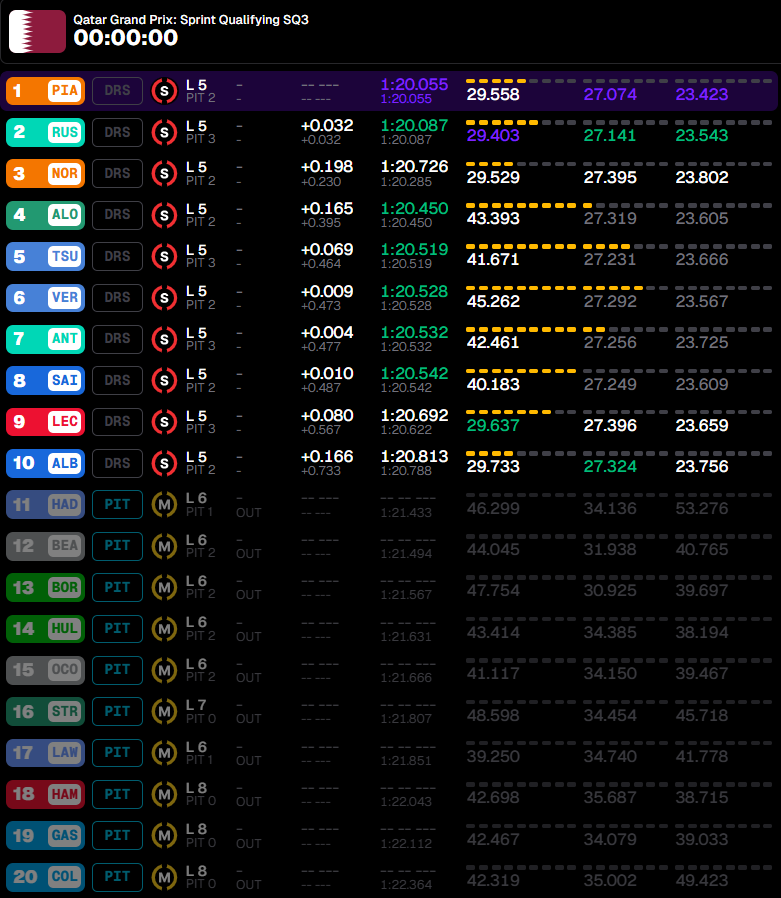Click NOR's last lap time 1:20.726
781x898 pixels.
[415, 167]
